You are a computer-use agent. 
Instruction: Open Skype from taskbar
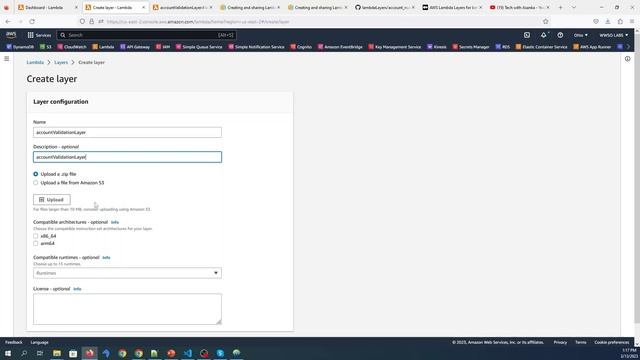(x=220, y=353)
